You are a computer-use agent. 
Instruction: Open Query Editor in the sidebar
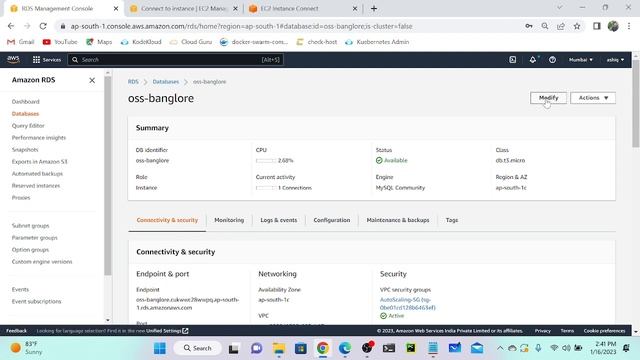(28, 126)
